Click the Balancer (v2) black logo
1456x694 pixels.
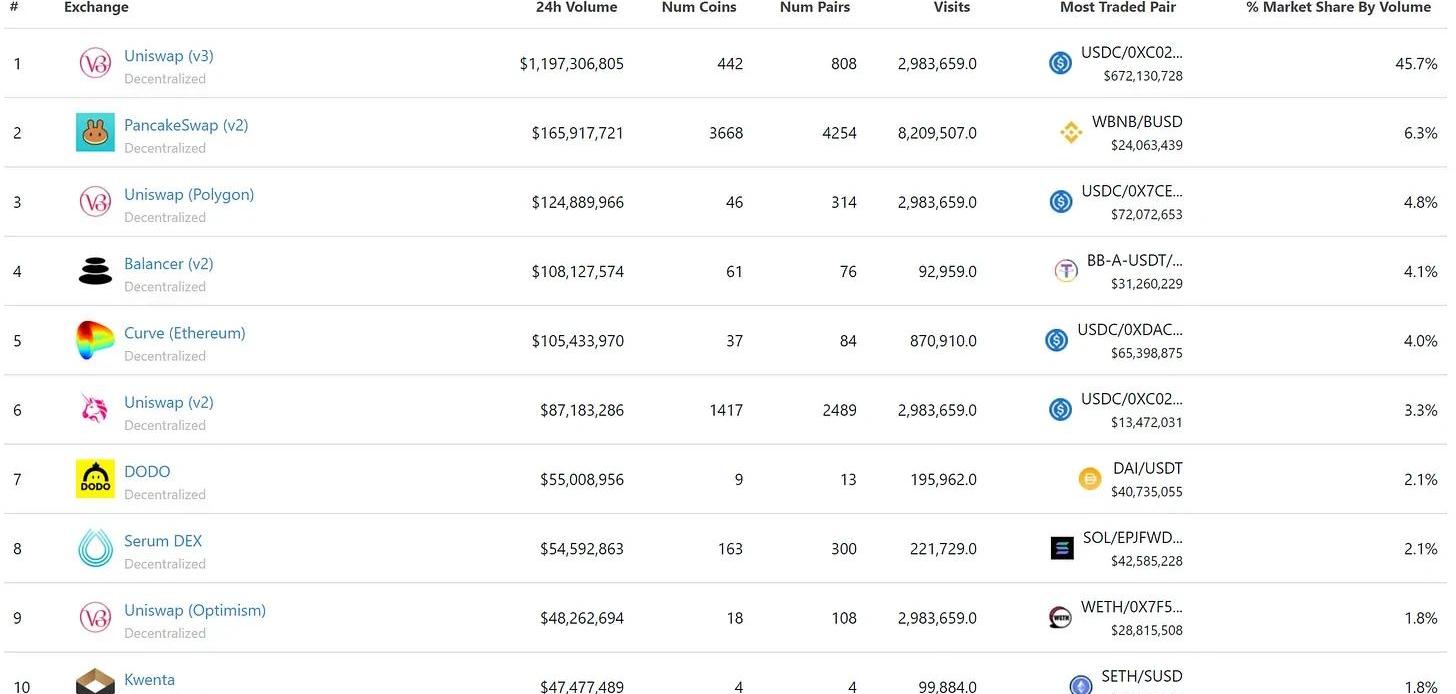95,271
